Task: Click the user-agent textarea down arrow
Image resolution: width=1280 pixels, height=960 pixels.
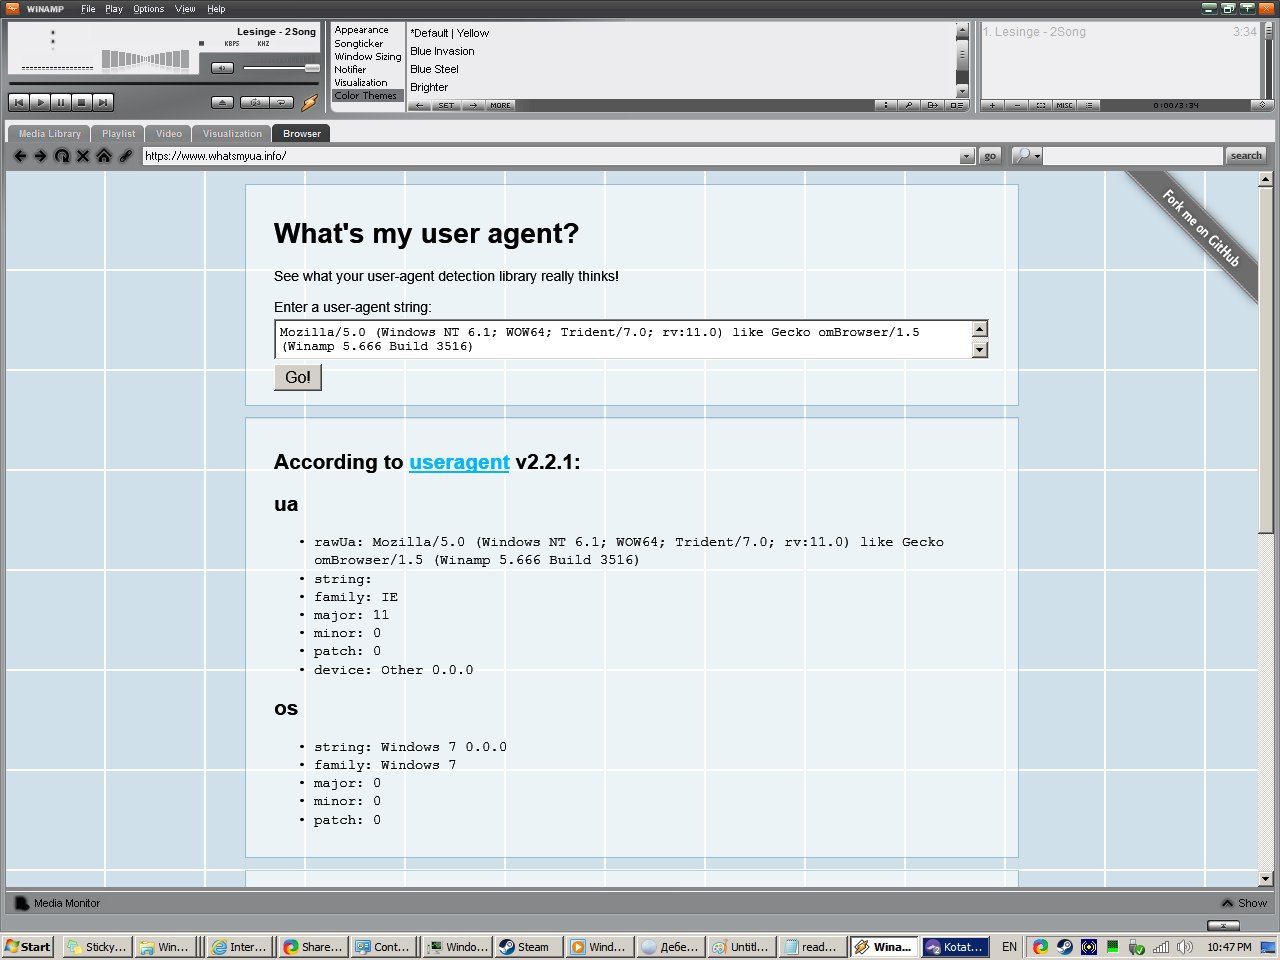Action: pyautogui.click(x=980, y=349)
